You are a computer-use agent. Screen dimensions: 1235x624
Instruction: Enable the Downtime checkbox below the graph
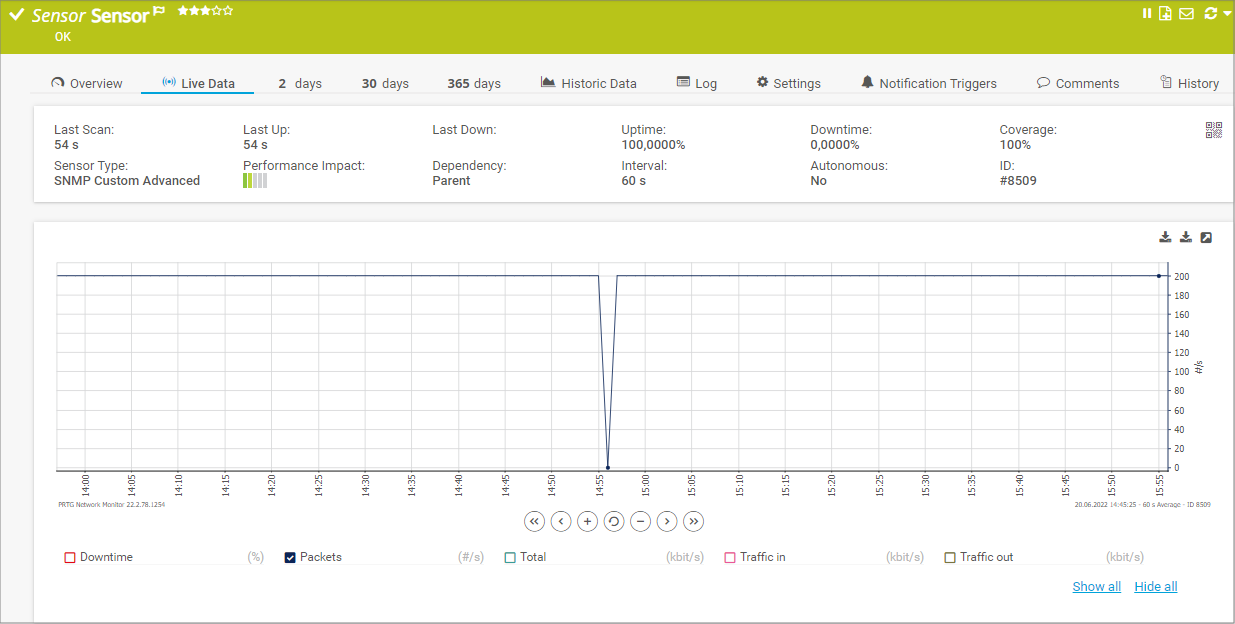70,557
